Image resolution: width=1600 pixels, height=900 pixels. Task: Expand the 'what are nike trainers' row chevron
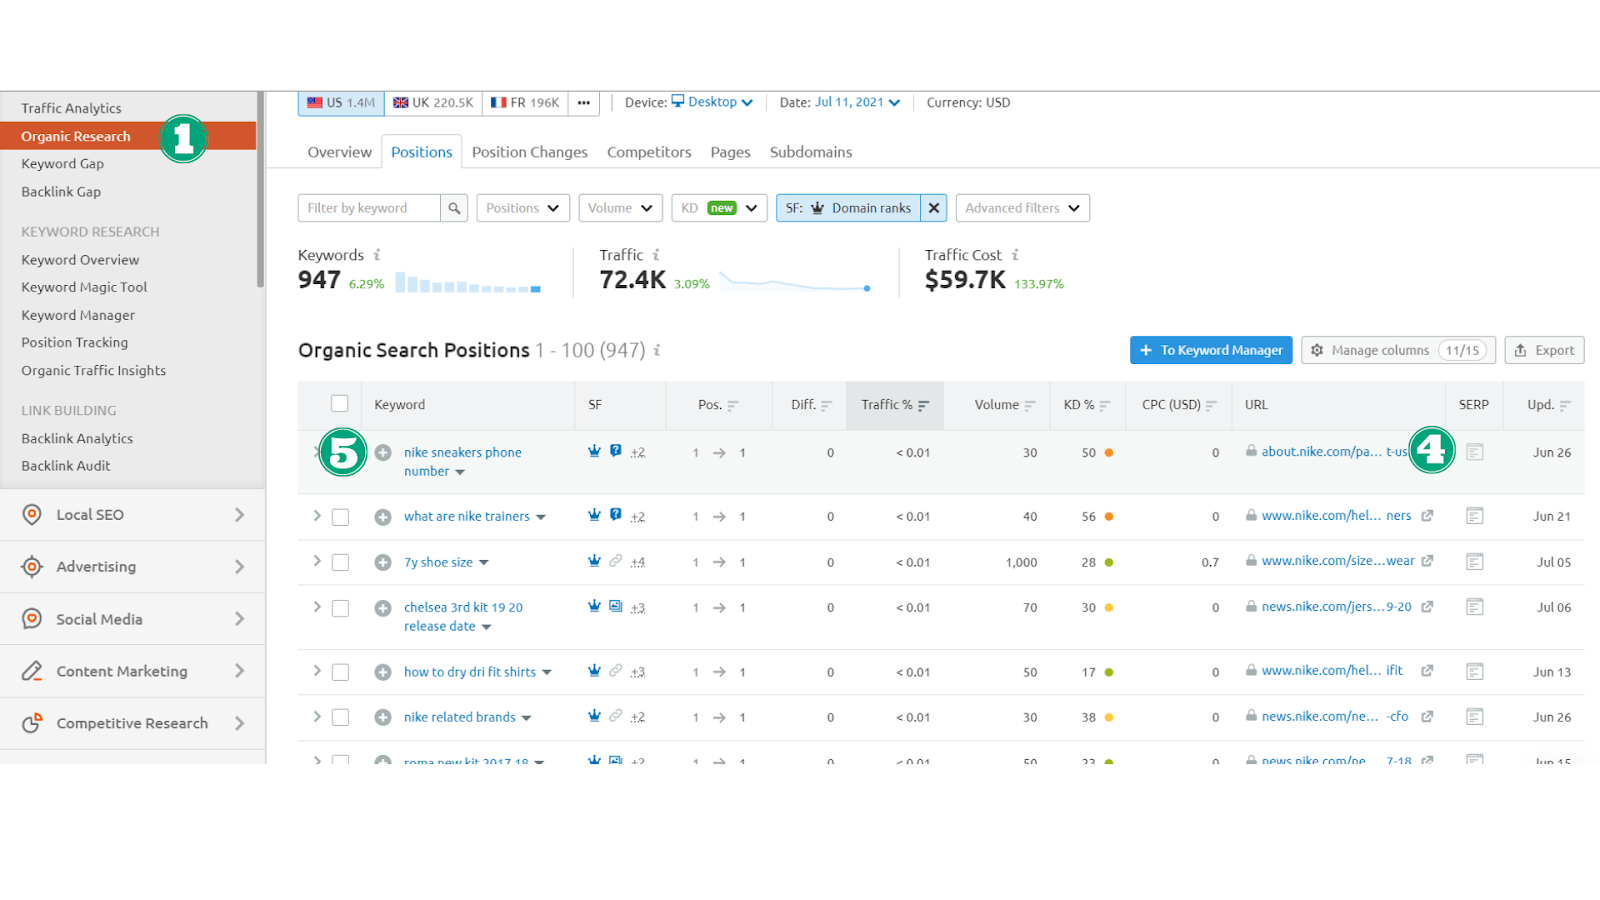(x=317, y=516)
